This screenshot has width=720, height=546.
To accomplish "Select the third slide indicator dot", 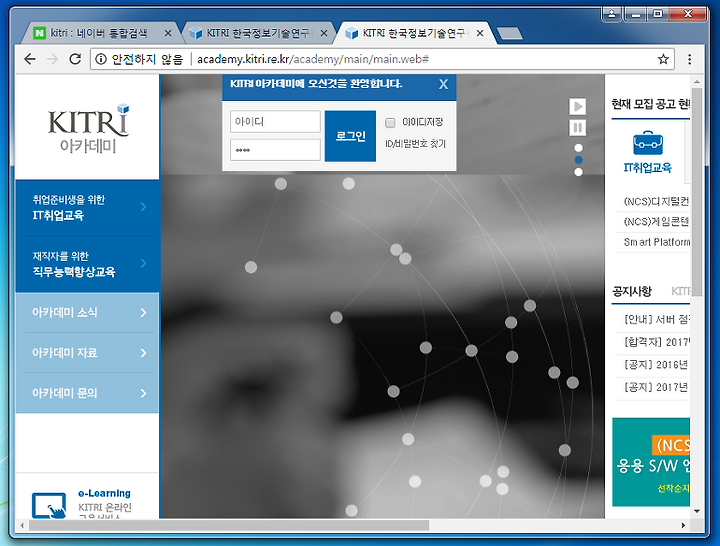I will (x=579, y=172).
